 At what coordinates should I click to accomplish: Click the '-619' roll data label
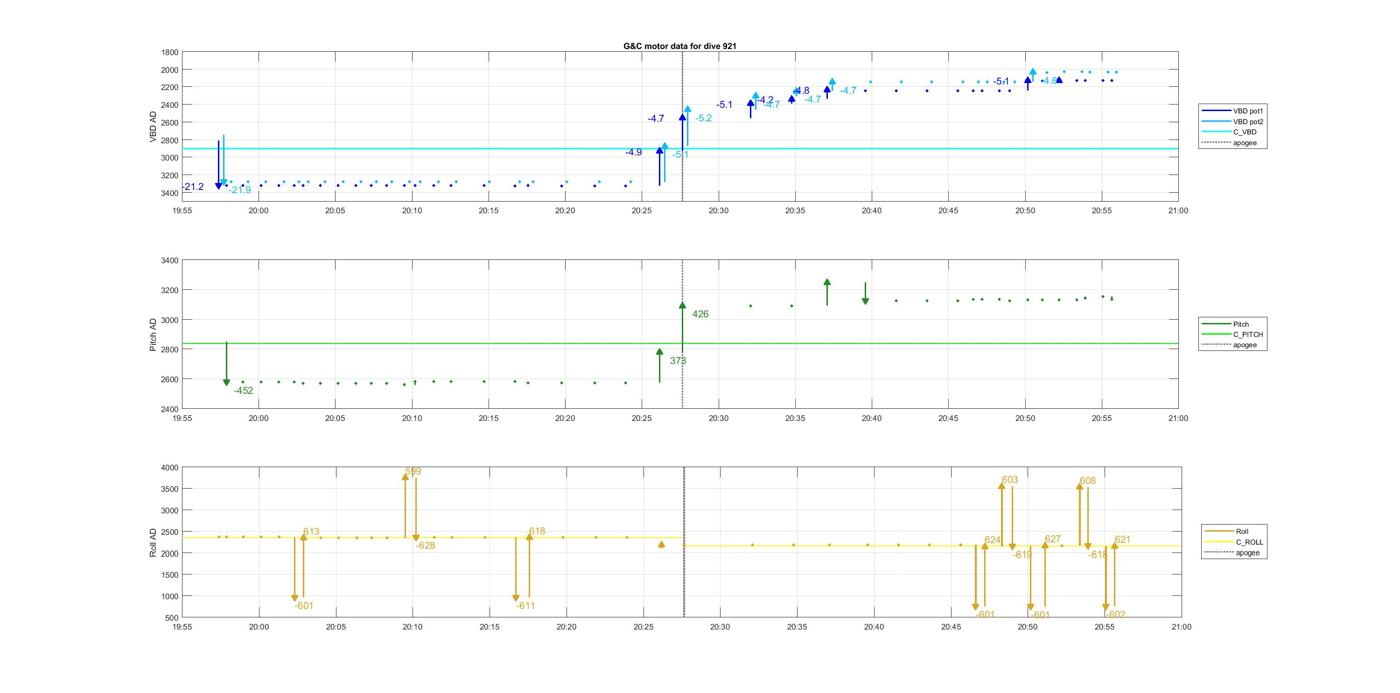pos(1022,554)
